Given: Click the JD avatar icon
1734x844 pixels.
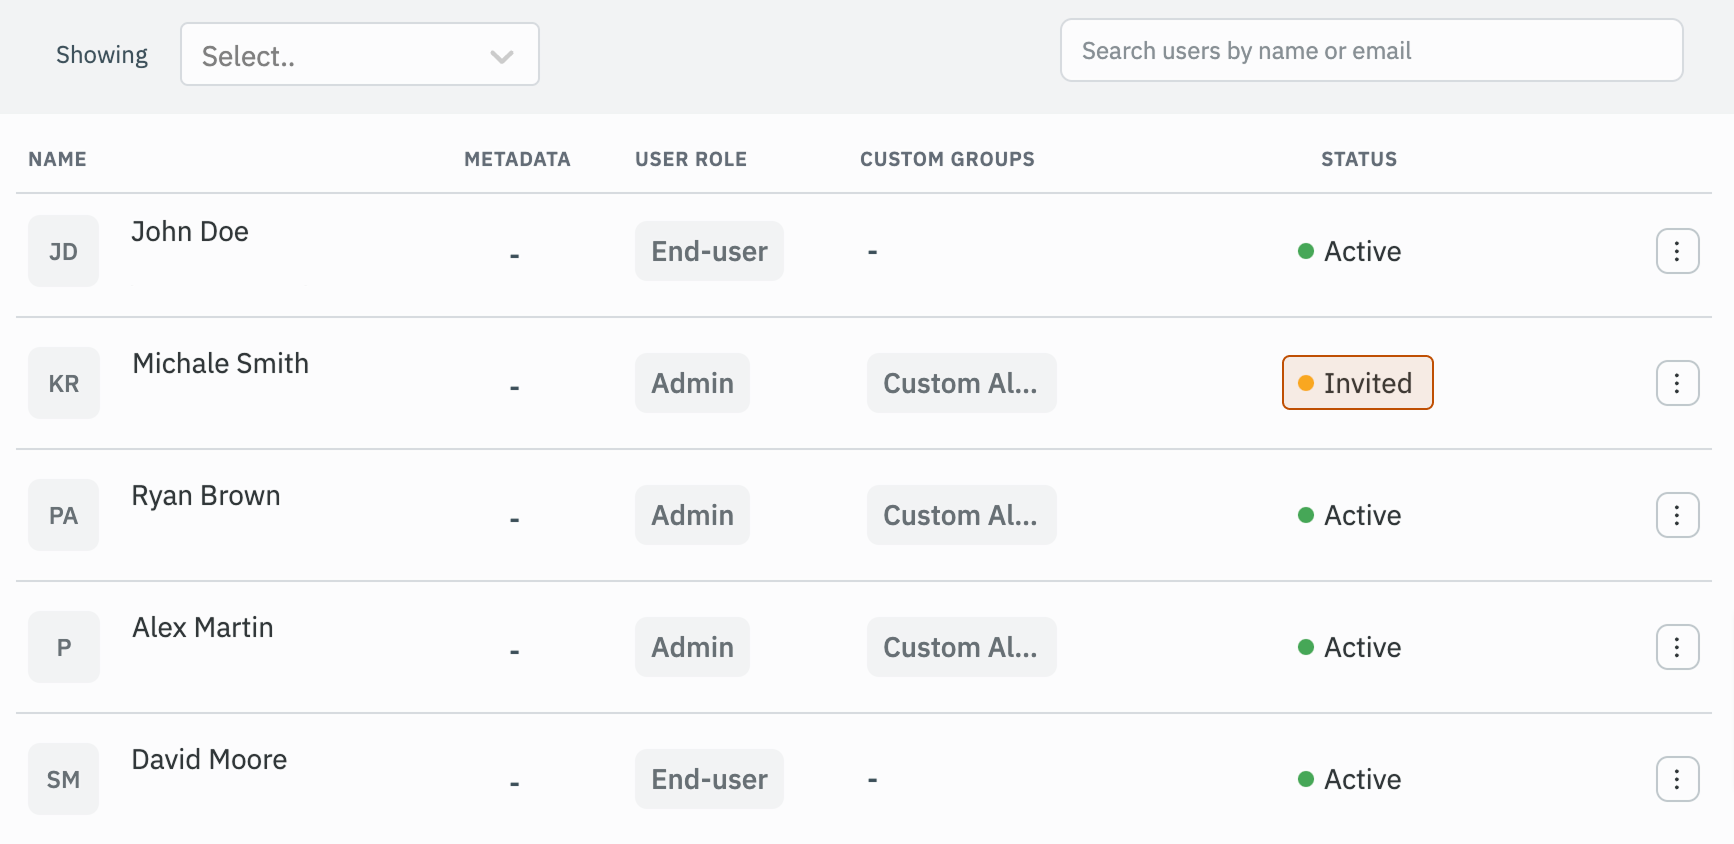Looking at the screenshot, I should (63, 251).
